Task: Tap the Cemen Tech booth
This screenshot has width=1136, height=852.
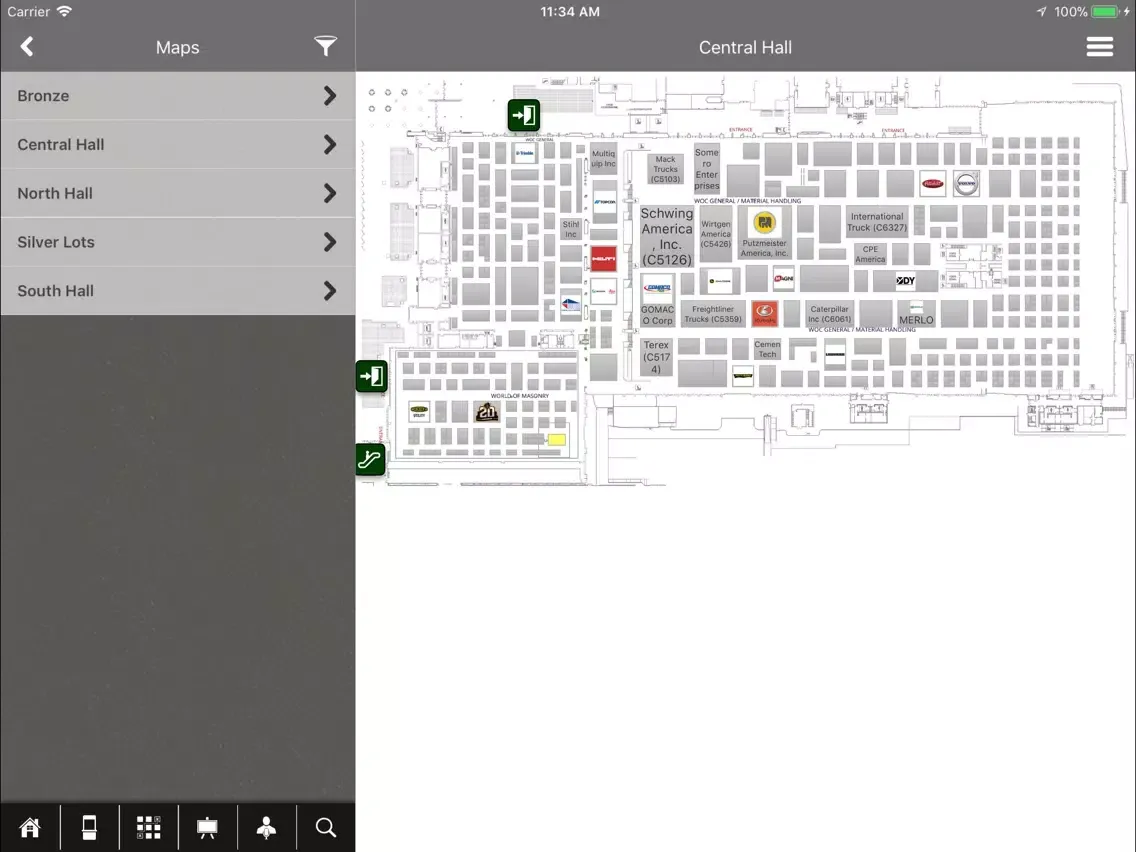Action: [x=767, y=349]
